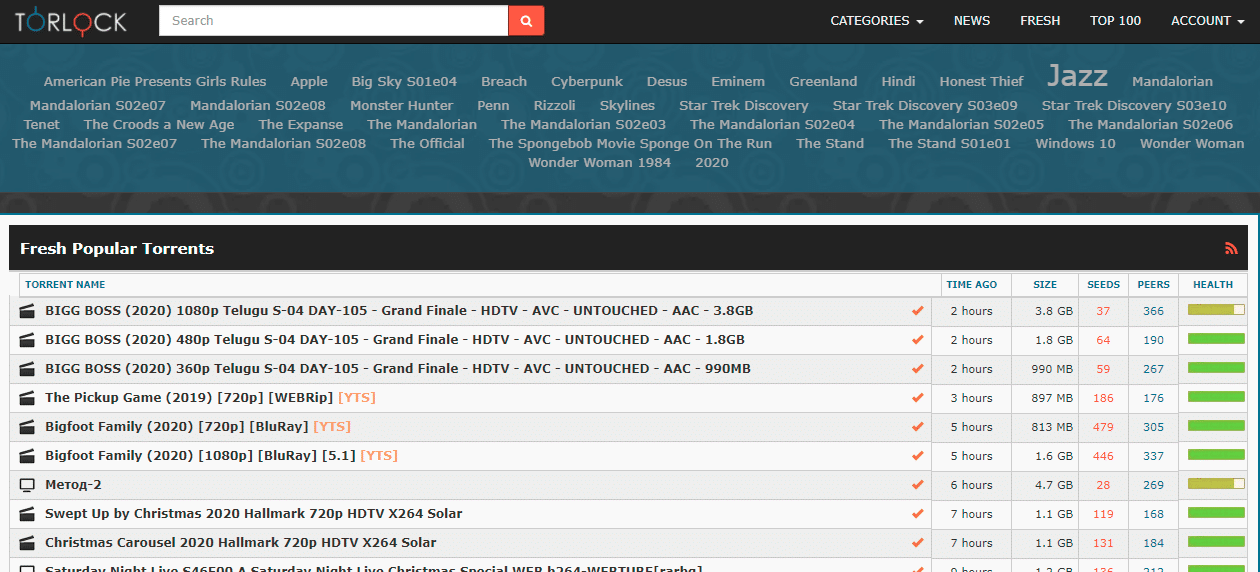Open Swept Up by Christmas 2020 Hallmark torrent
The width and height of the screenshot is (1260, 572).
tap(254, 514)
